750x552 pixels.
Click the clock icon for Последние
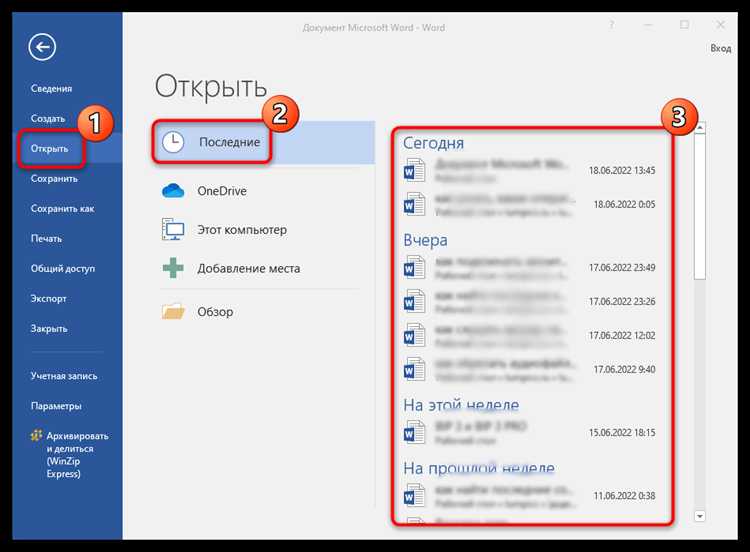(x=172, y=143)
